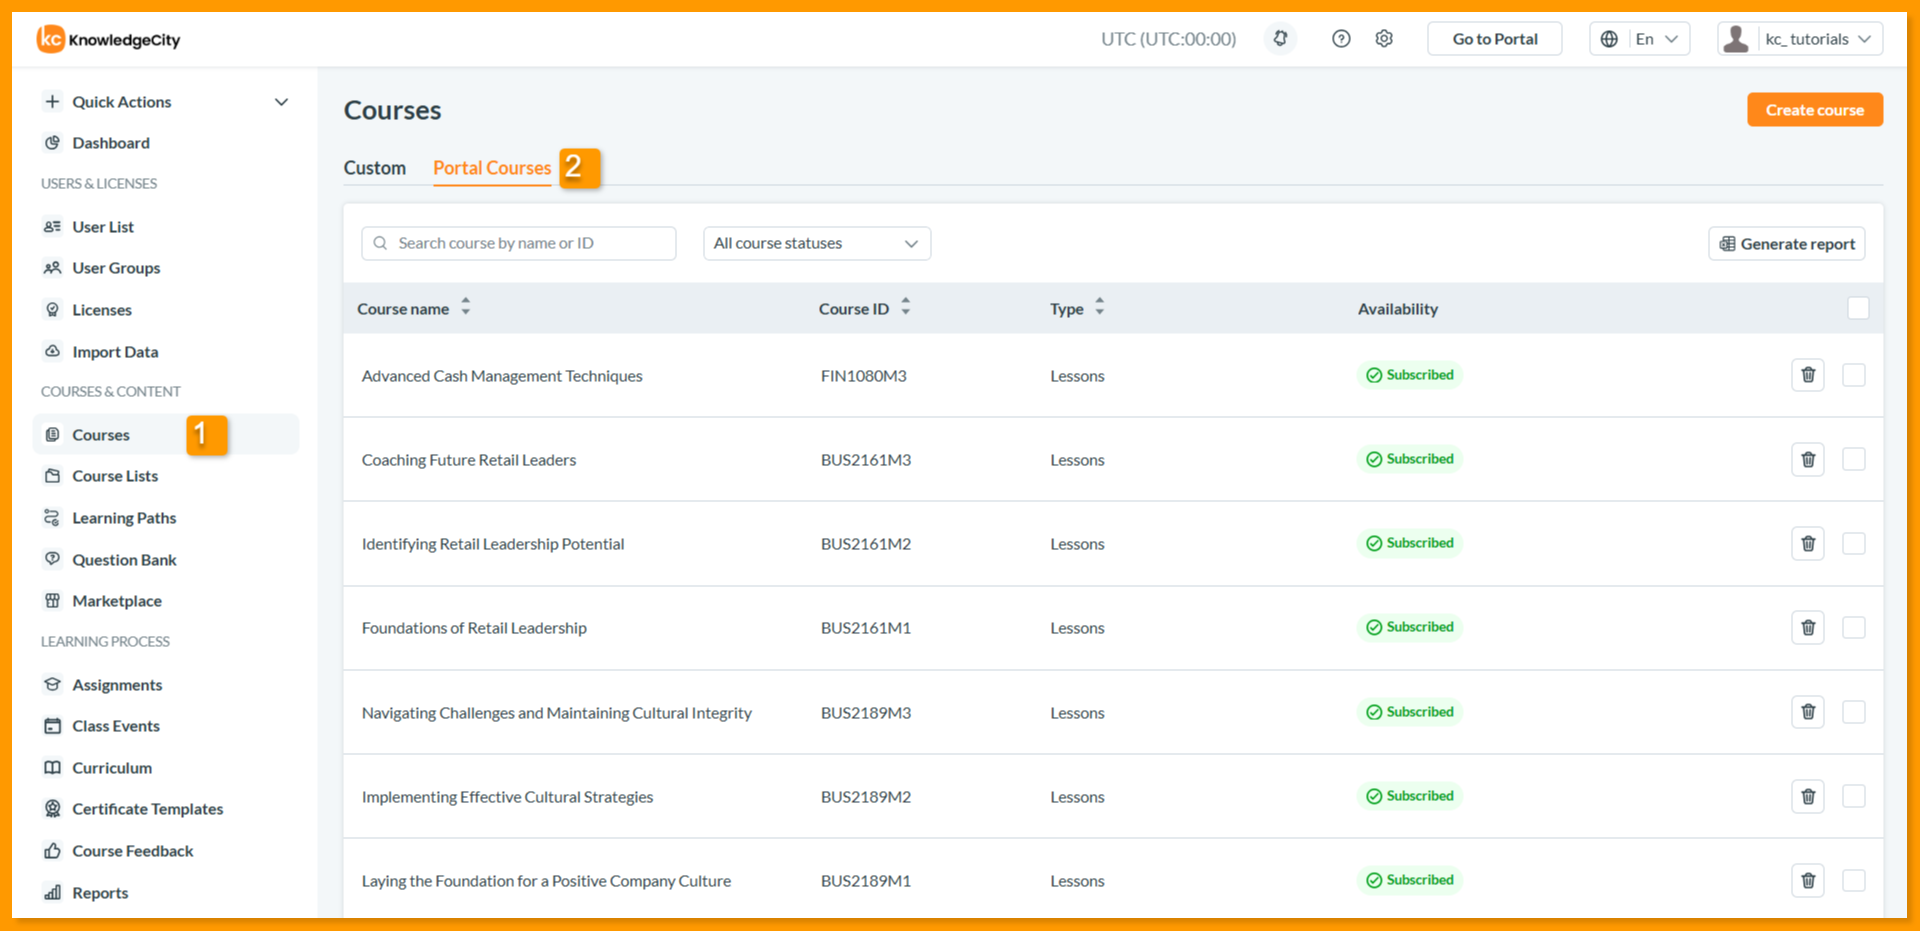Screen dimensions: 1920x931
Task: Open the En language dropdown
Action: [1640, 39]
